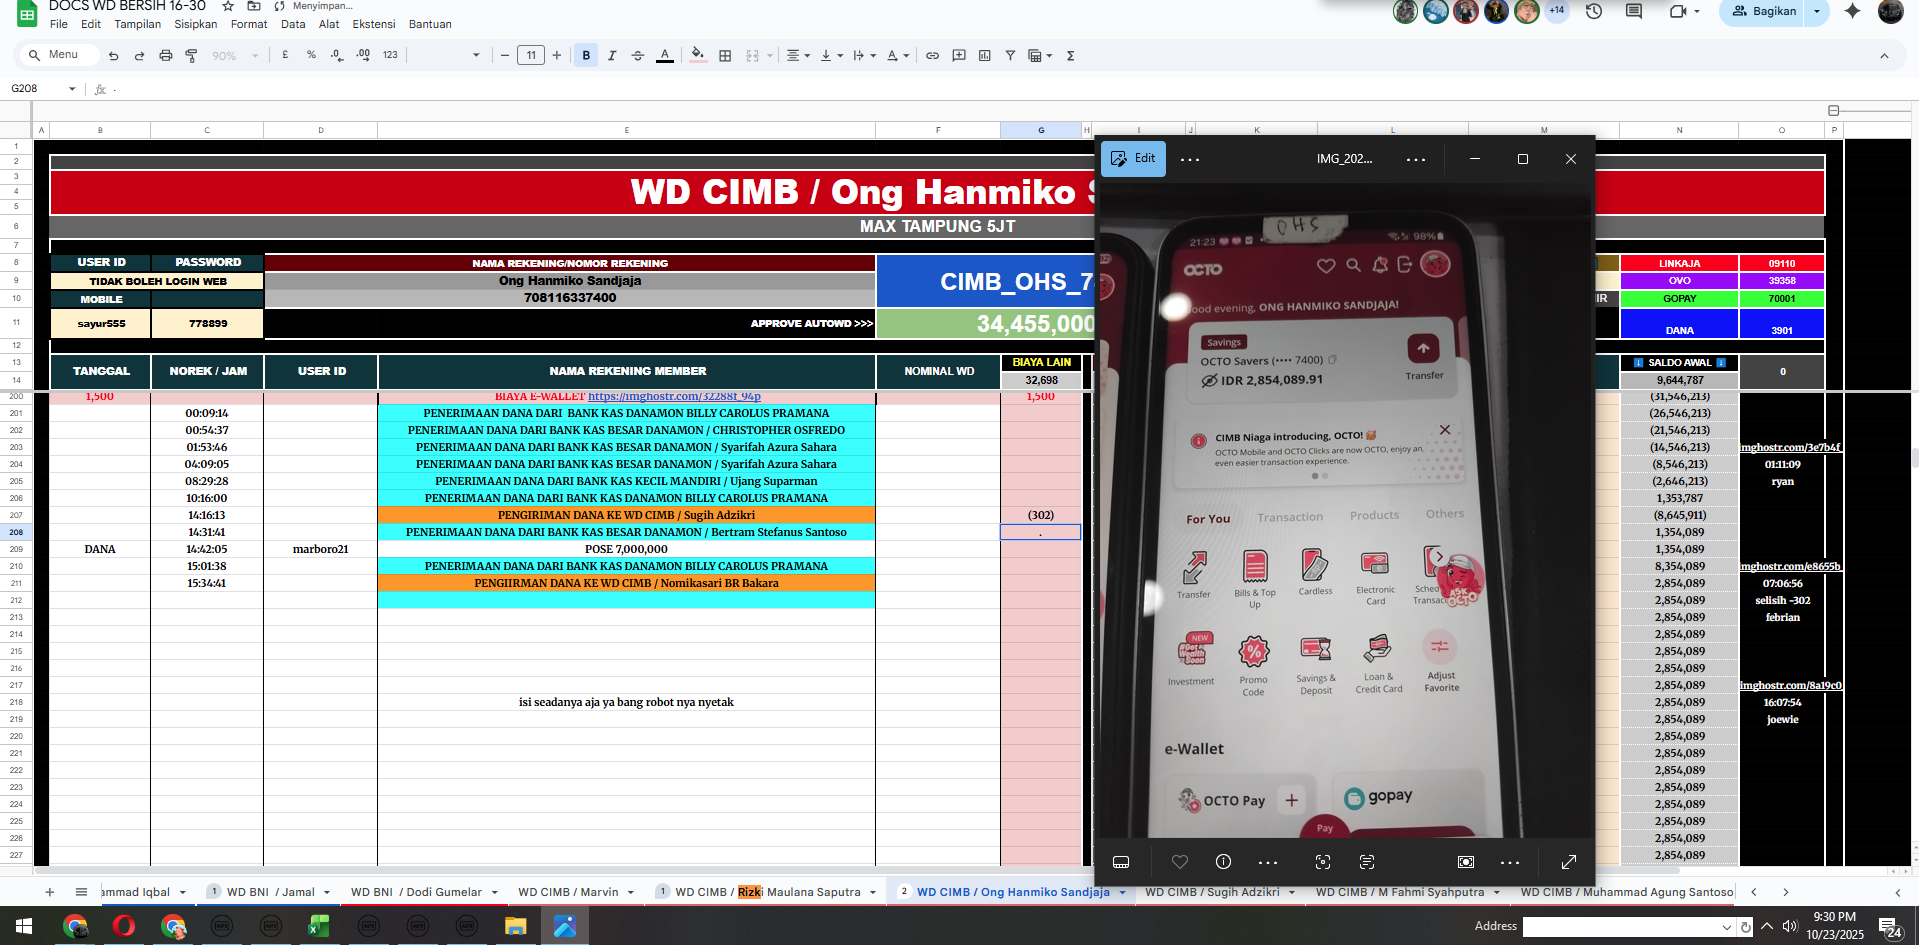Open zoom 90% dropdown

(235, 56)
